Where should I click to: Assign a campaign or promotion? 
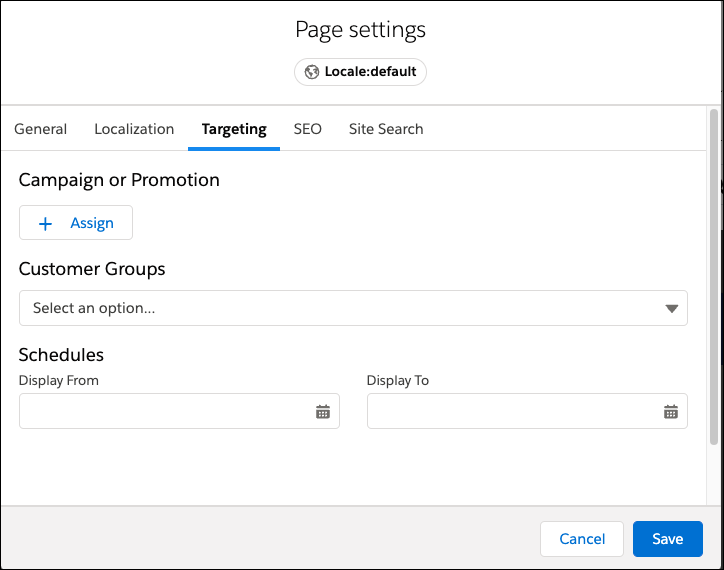pos(76,223)
